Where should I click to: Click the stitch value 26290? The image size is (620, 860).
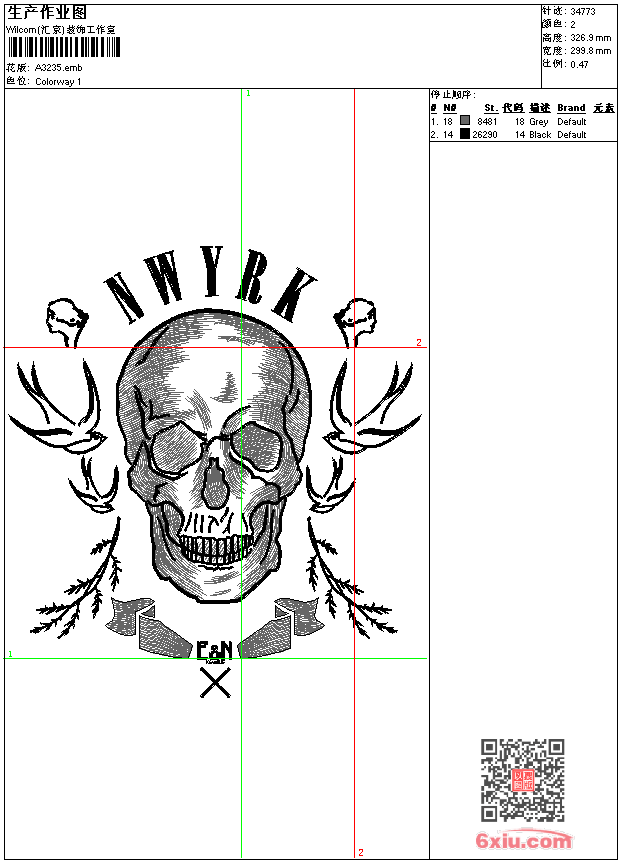tap(485, 134)
